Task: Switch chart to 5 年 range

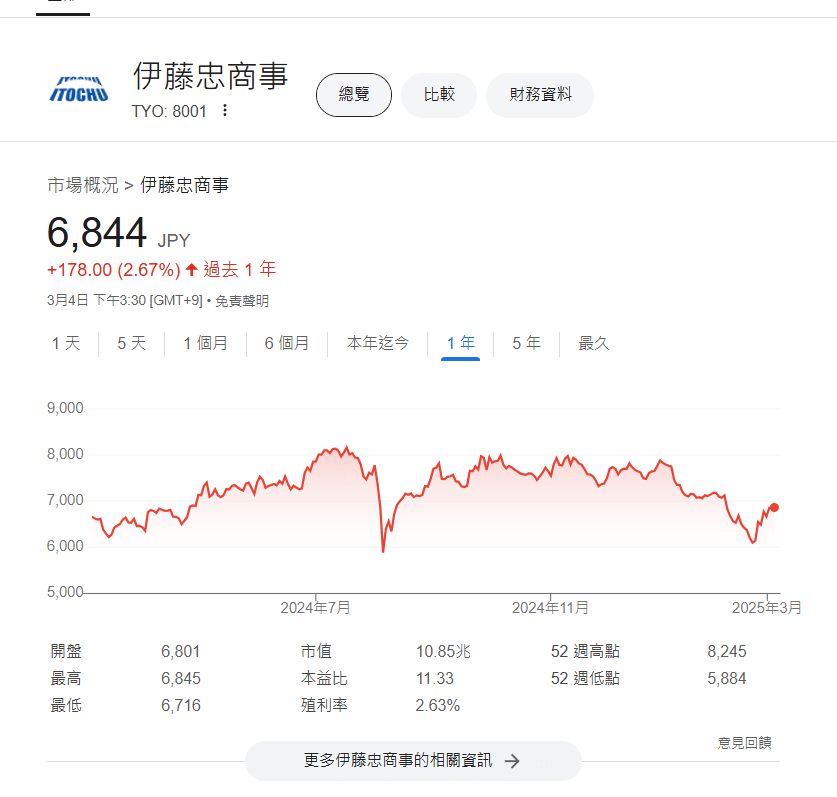Action: (526, 343)
